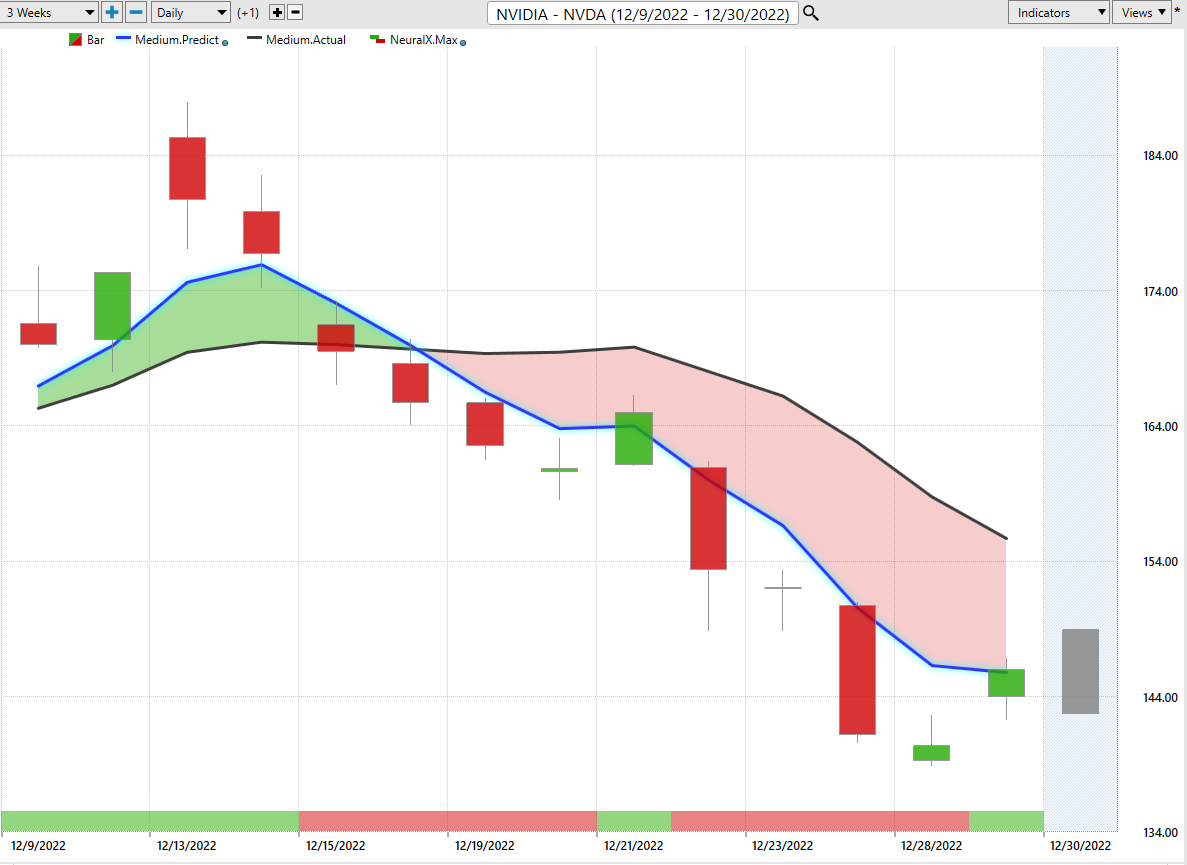The image size is (1187, 865).
Task: Click the 12/9/2022 date label
Action: click(x=38, y=845)
